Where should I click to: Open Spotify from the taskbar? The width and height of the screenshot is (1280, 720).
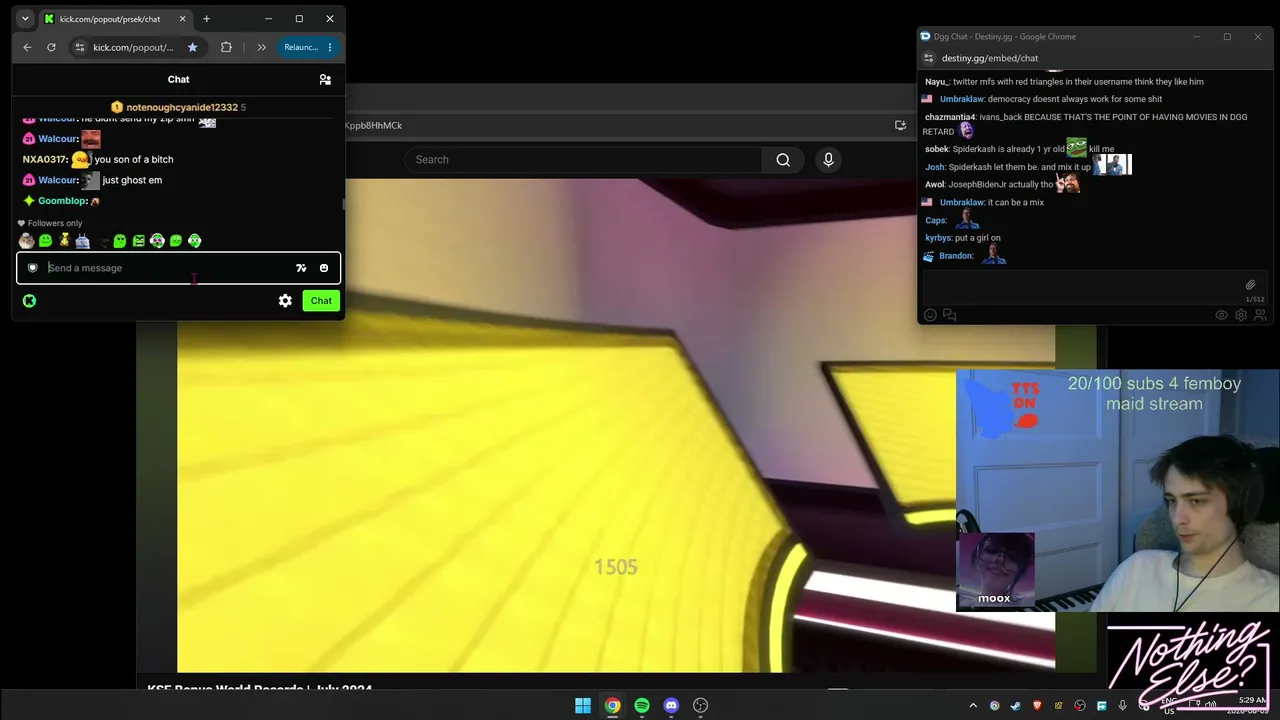tap(642, 706)
